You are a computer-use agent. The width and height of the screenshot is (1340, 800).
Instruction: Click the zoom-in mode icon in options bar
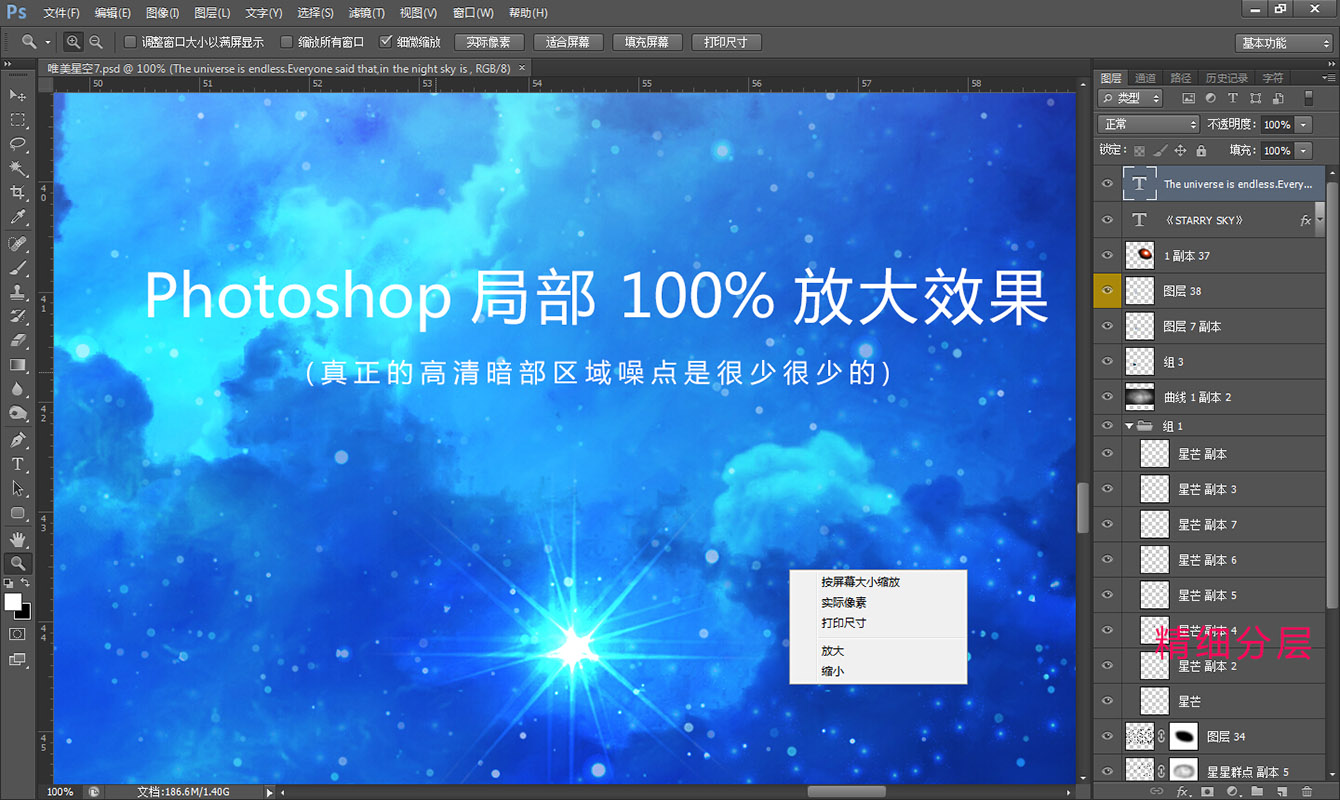(x=73, y=42)
